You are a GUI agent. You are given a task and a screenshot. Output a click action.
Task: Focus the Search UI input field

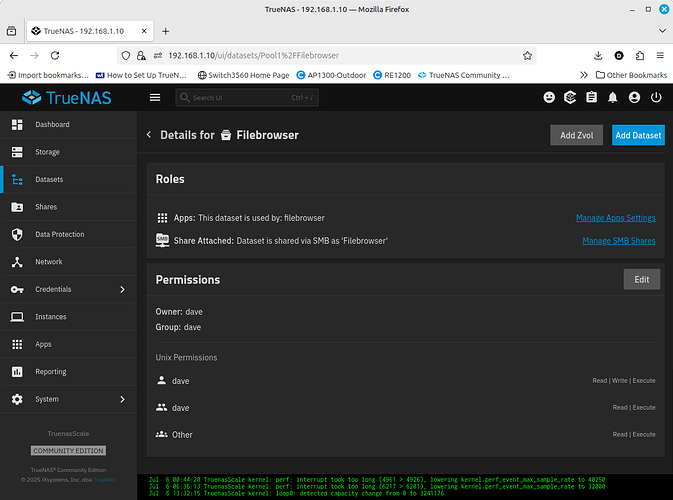pyautogui.click(x=247, y=98)
